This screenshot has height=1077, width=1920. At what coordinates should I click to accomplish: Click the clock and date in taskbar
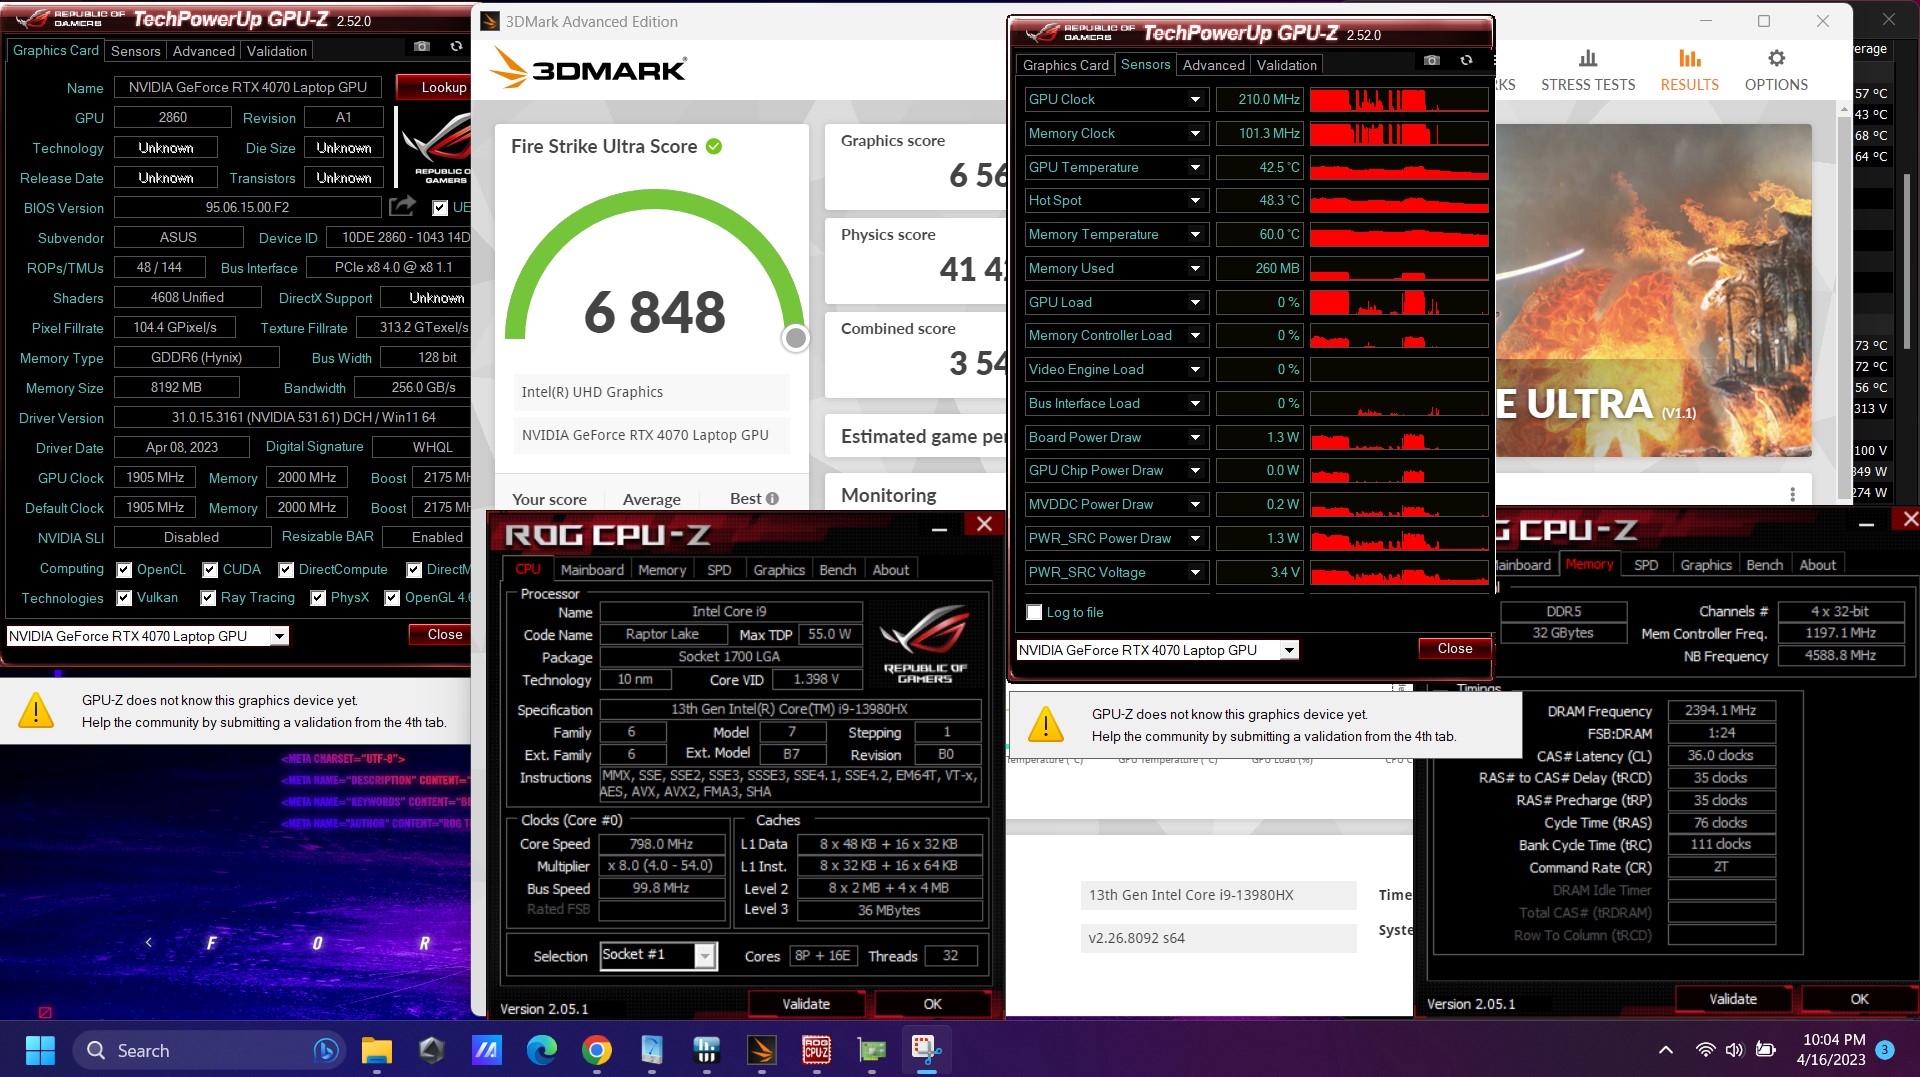point(1832,1050)
